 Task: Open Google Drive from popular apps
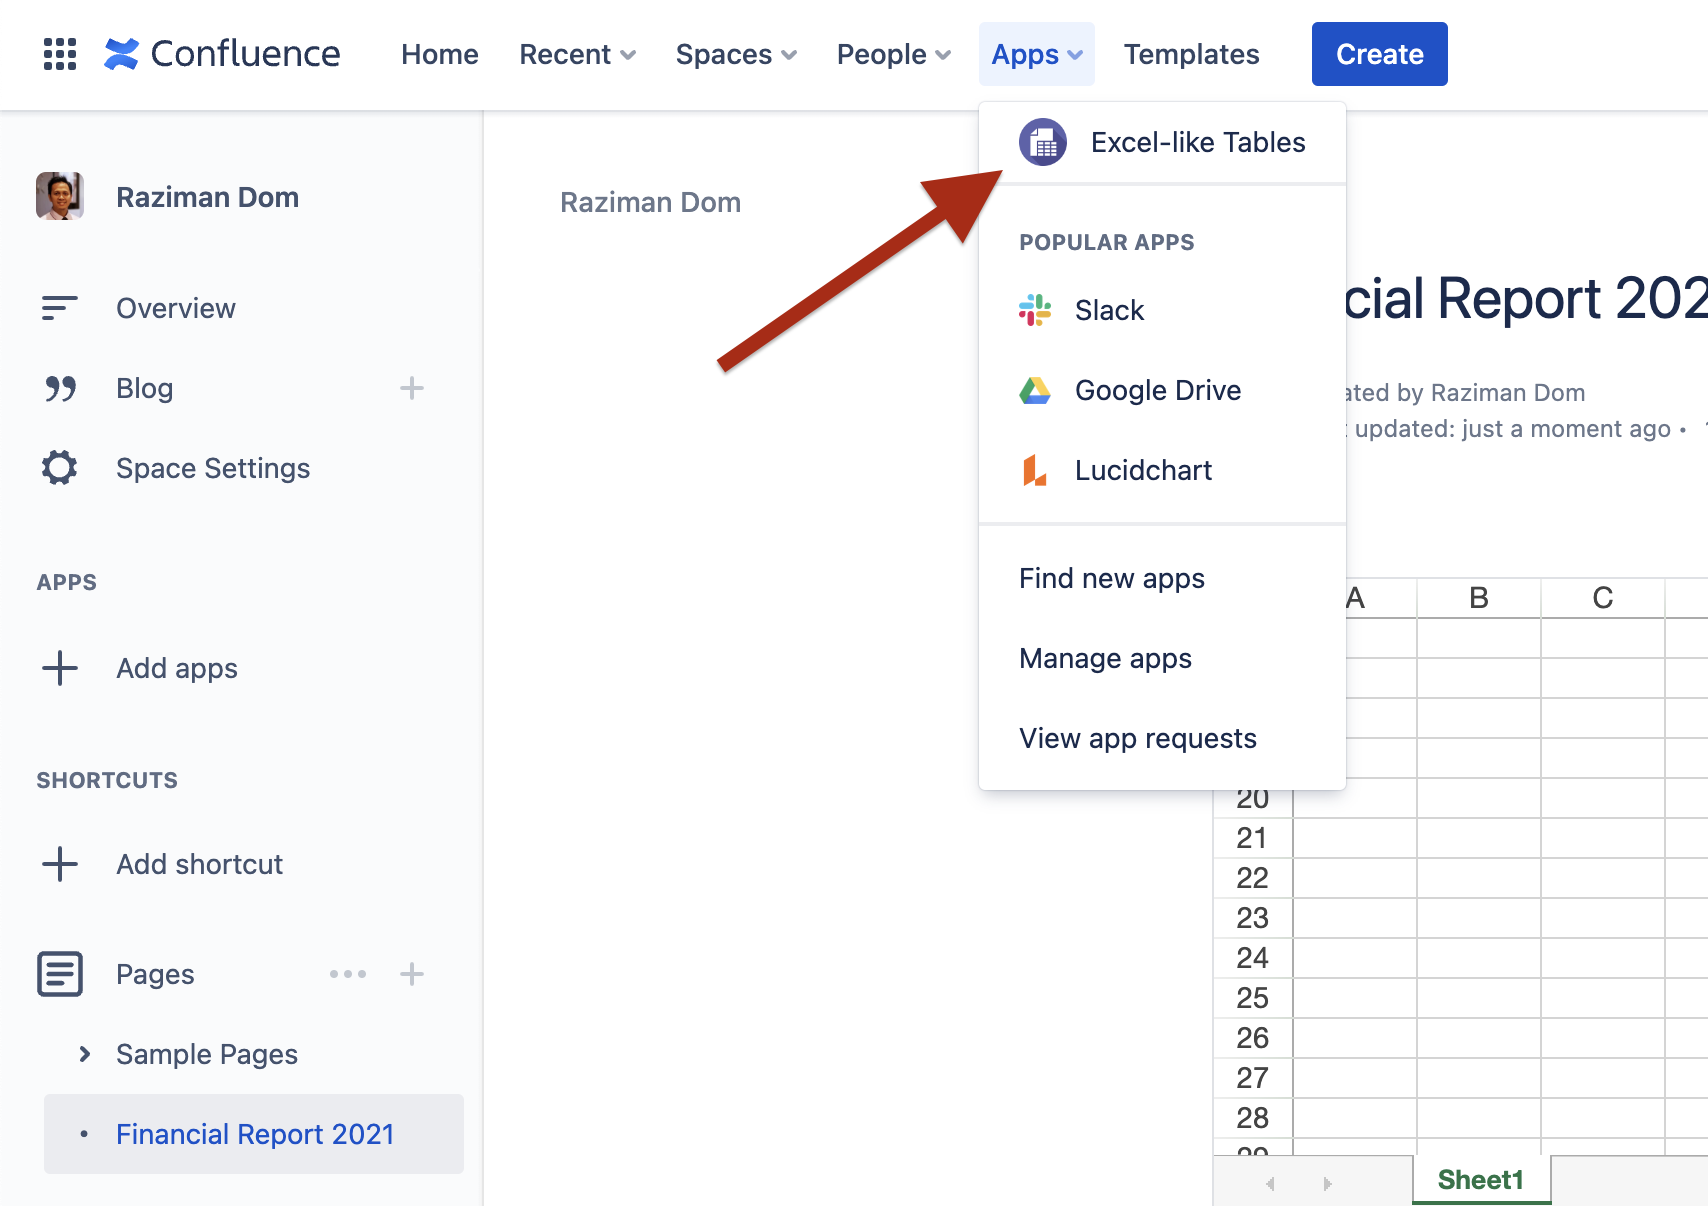tap(1157, 391)
